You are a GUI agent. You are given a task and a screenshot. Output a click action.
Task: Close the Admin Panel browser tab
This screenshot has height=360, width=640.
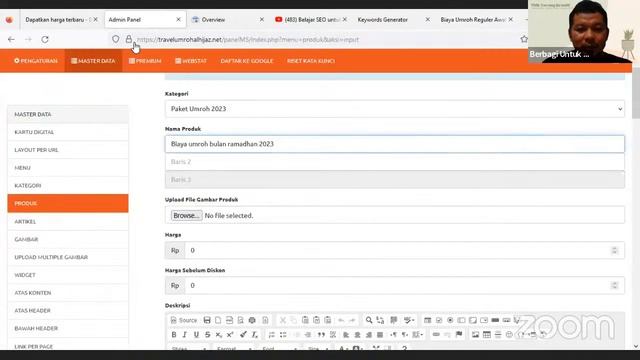(178, 20)
